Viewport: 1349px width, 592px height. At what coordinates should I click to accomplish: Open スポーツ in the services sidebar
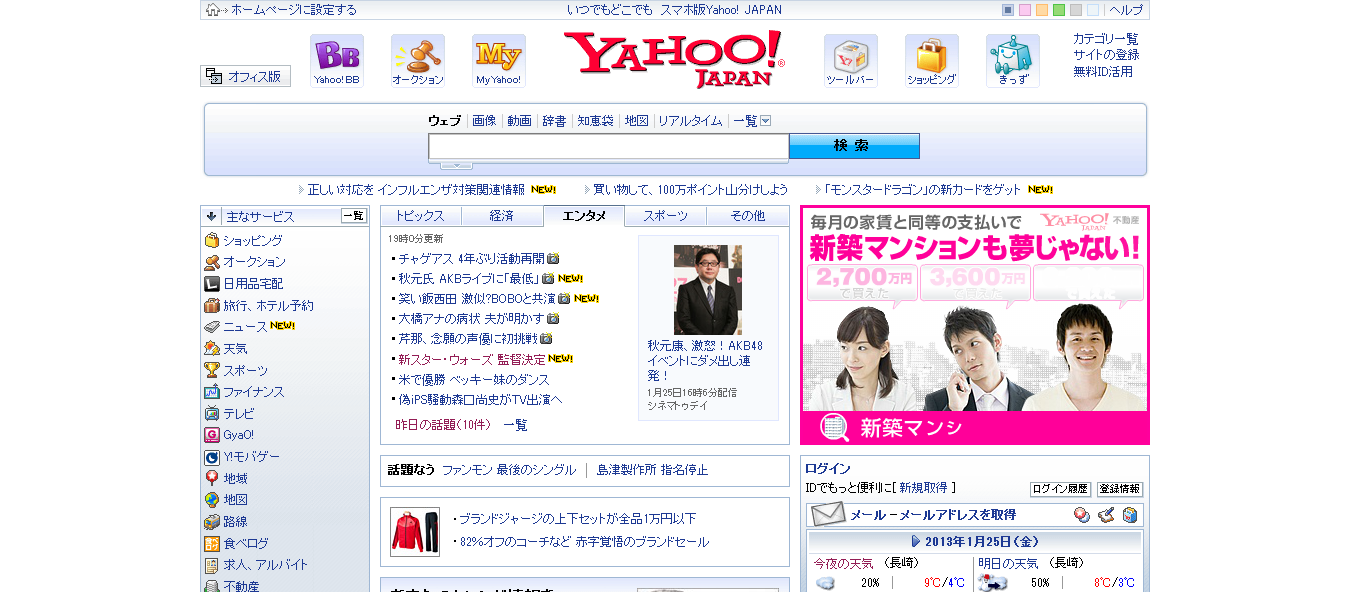point(245,370)
